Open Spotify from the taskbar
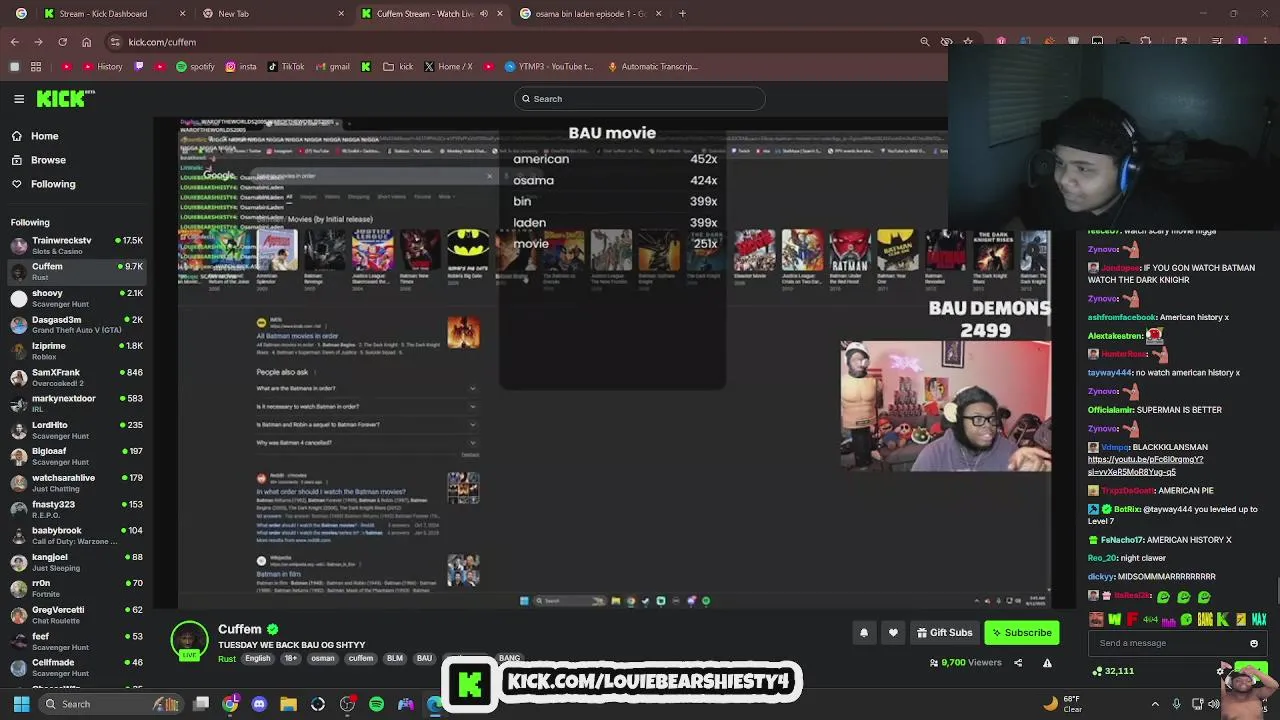Image resolution: width=1280 pixels, height=720 pixels. pos(376,704)
